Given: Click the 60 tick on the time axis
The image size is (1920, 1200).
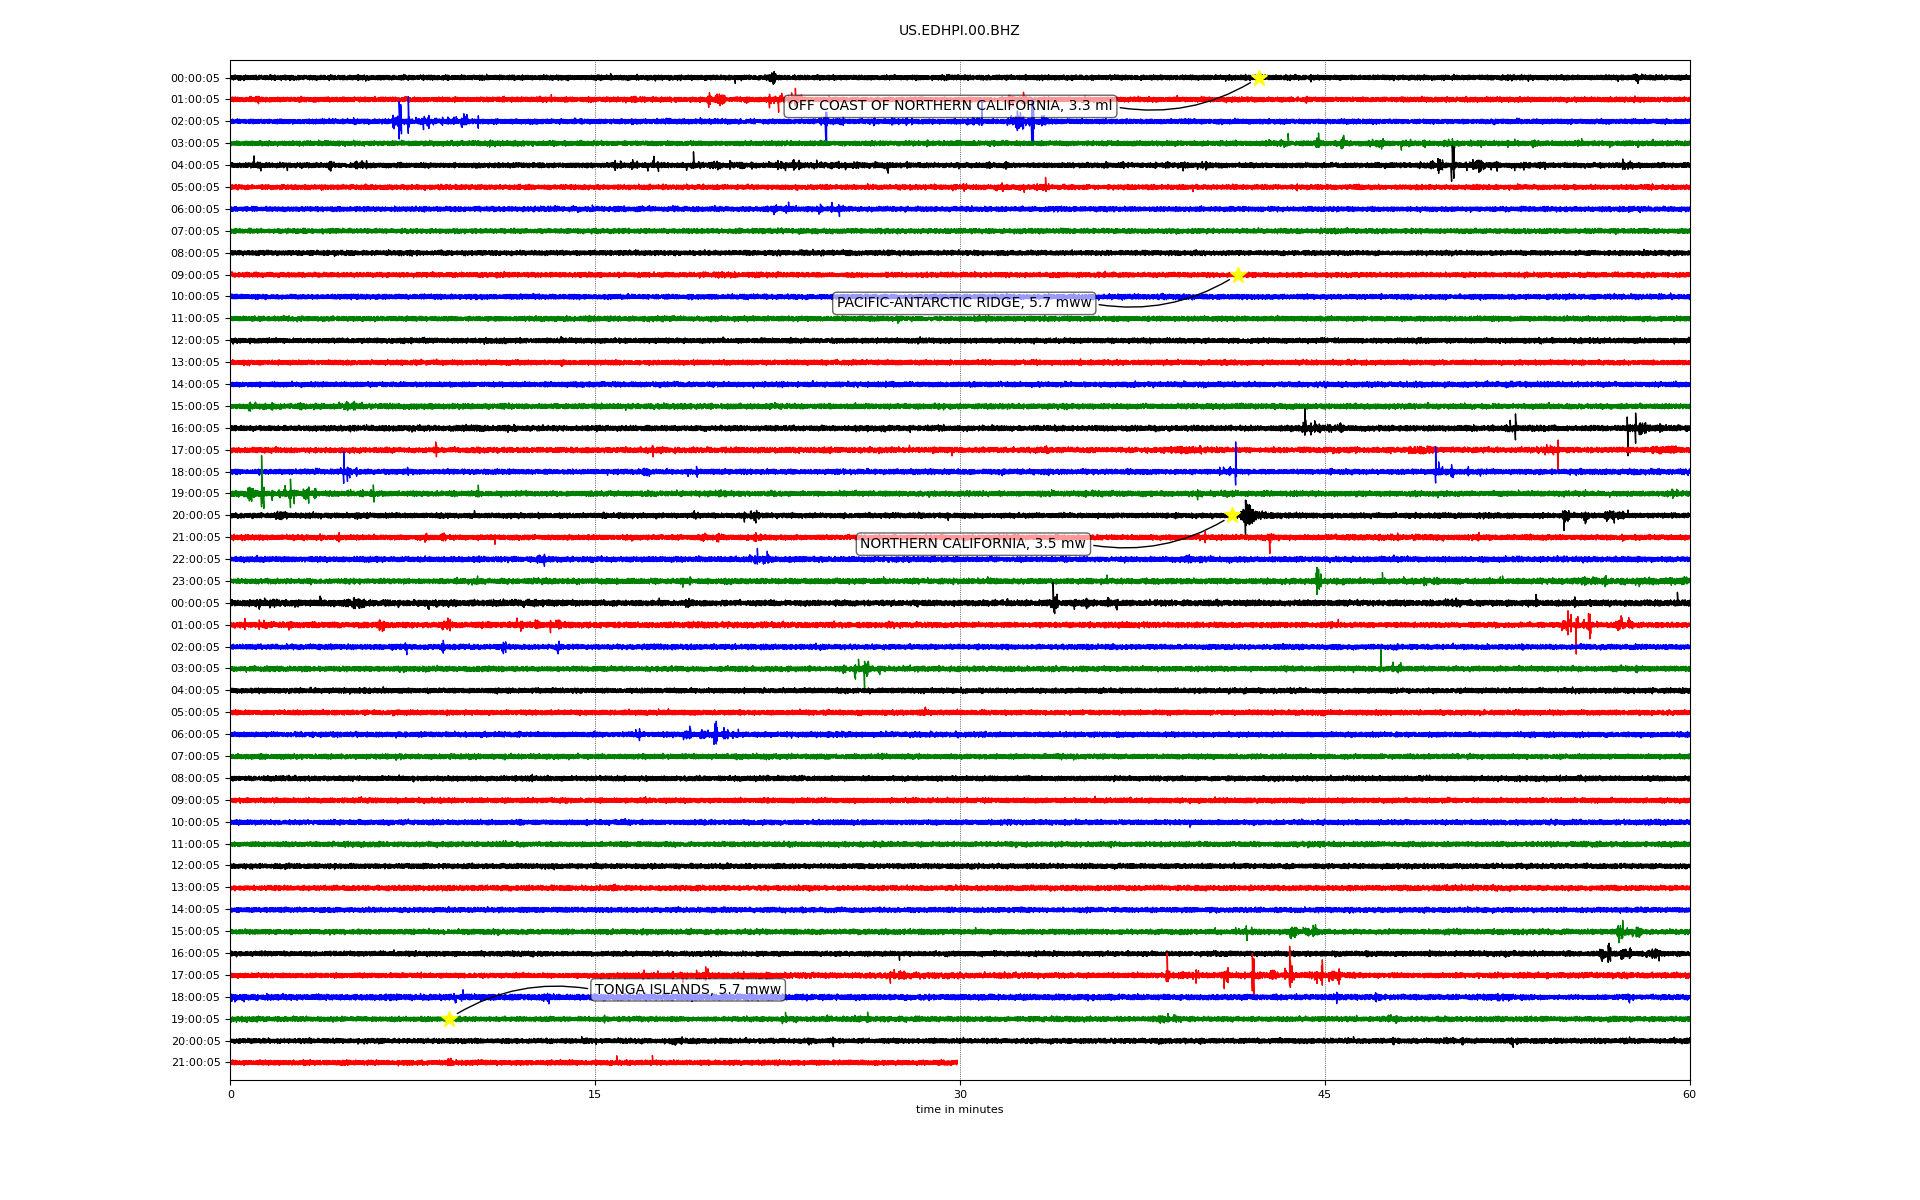Looking at the screenshot, I should [x=1689, y=1094].
